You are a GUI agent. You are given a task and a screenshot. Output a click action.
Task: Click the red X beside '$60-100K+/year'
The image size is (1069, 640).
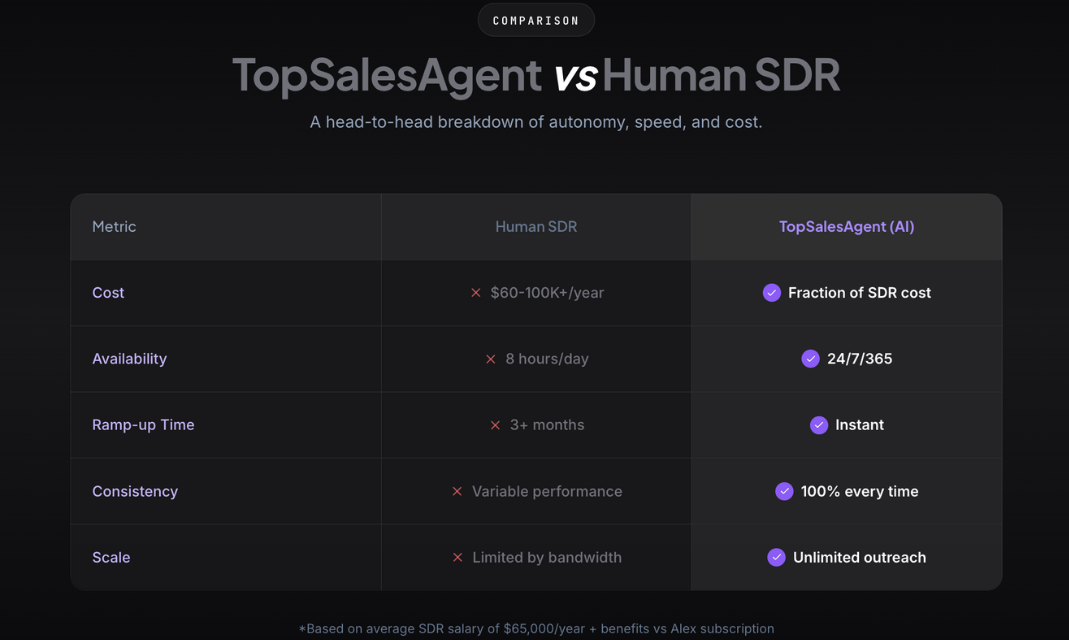(475, 292)
